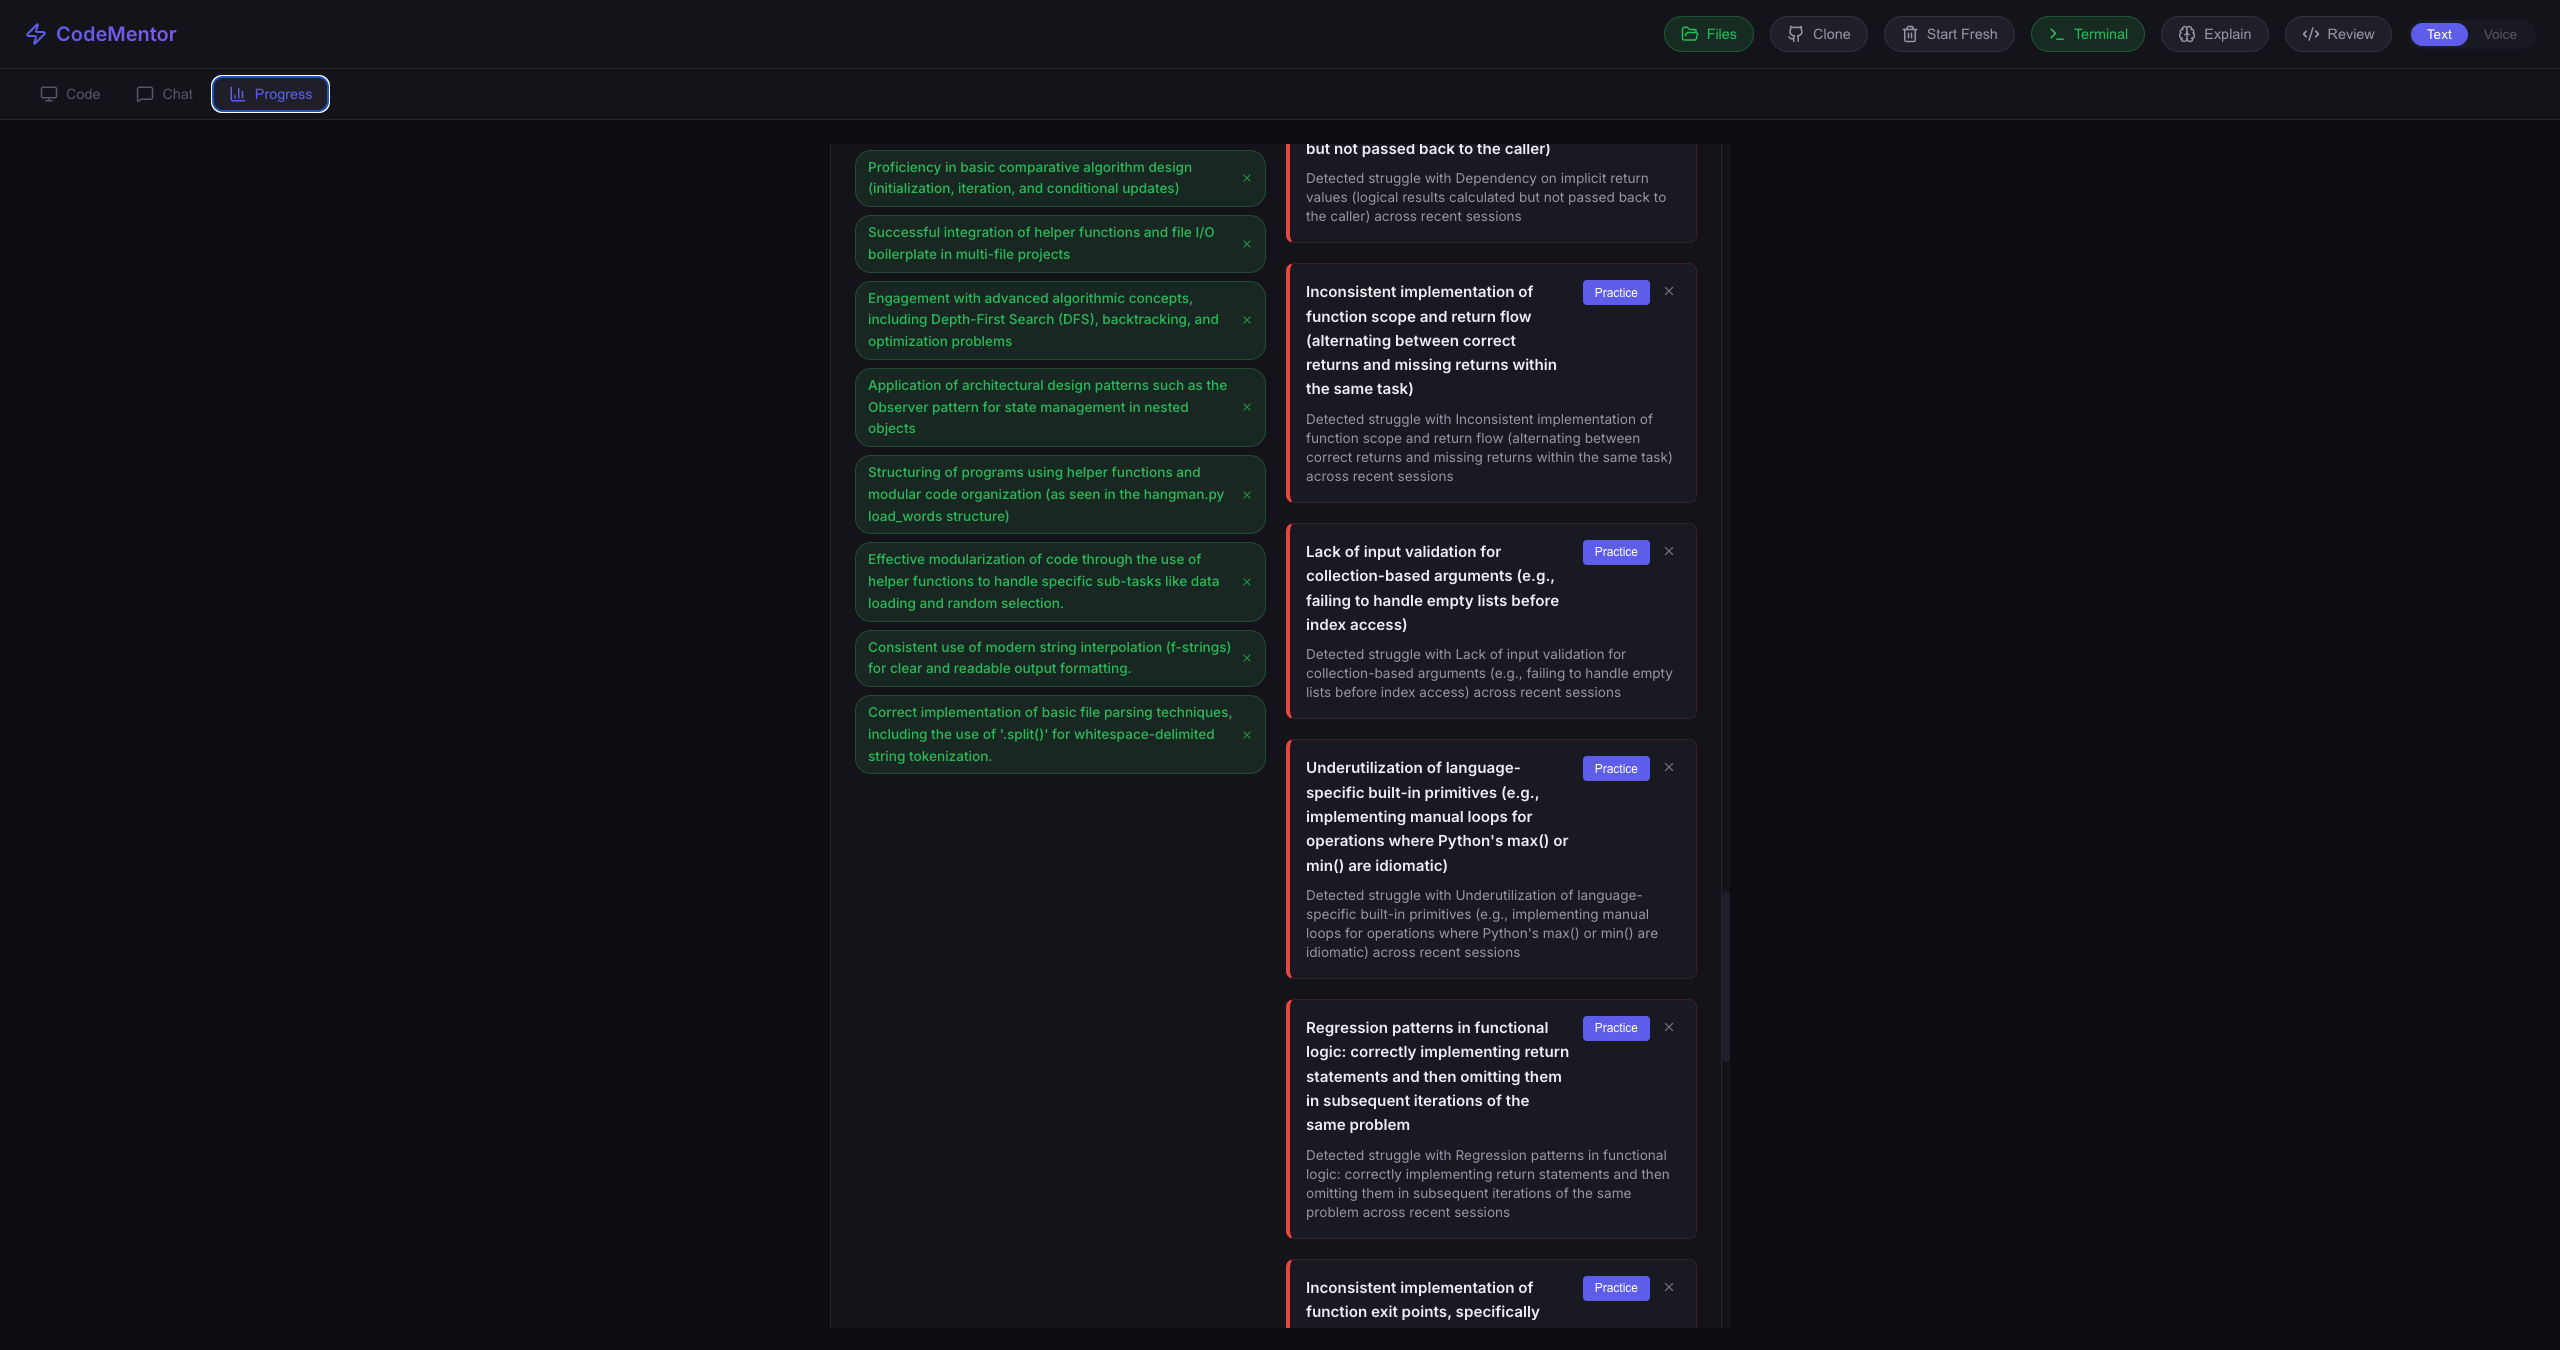Click Start Fresh trash button
This screenshot has height=1350, width=2560.
(1948, 34)
